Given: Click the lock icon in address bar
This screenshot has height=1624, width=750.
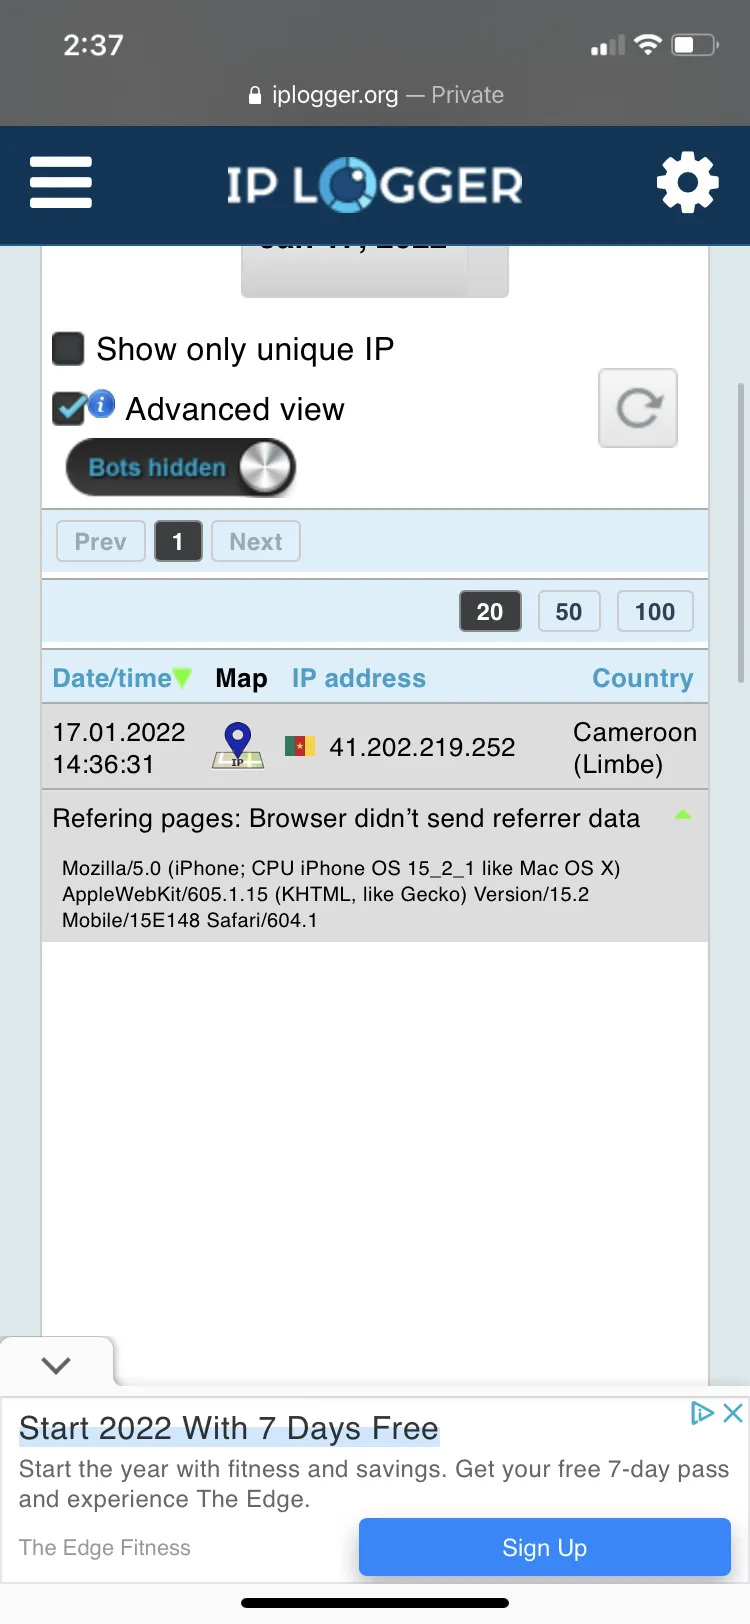Looking at the screenshot, I should point(255,95).
